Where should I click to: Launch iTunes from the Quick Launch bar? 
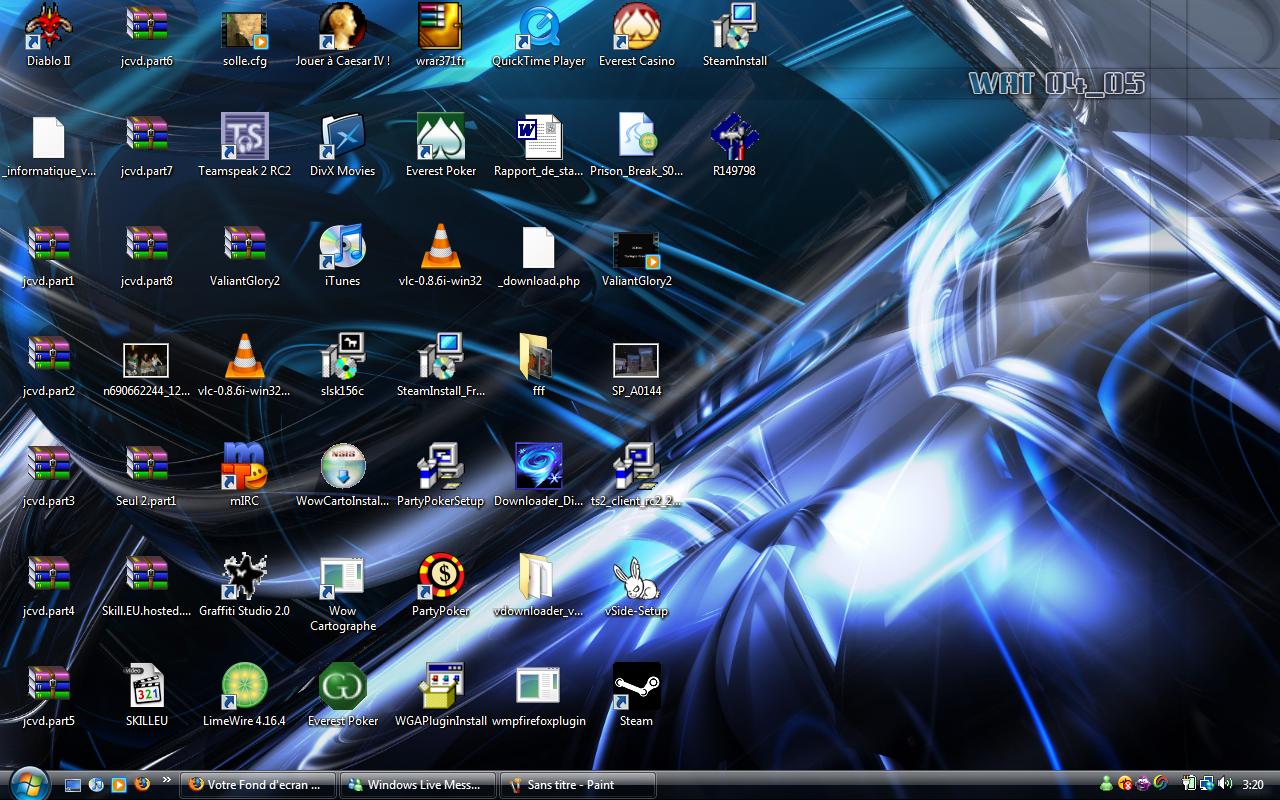pyautogui.click(x=96, y=785)
